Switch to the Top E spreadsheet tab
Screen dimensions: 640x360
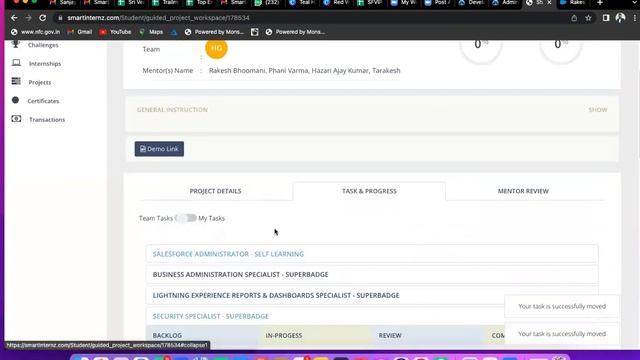pyautogui.click(x=199, y=3)
